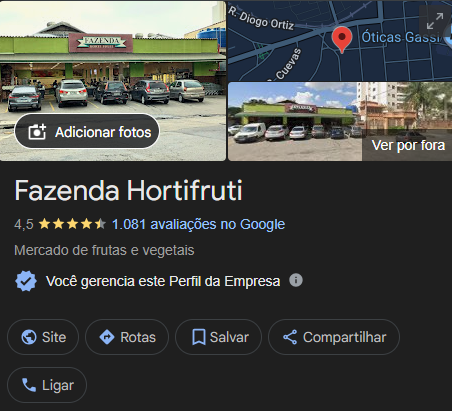Click the Ligar button text
The image size is (452, 411).
(58, 385)
